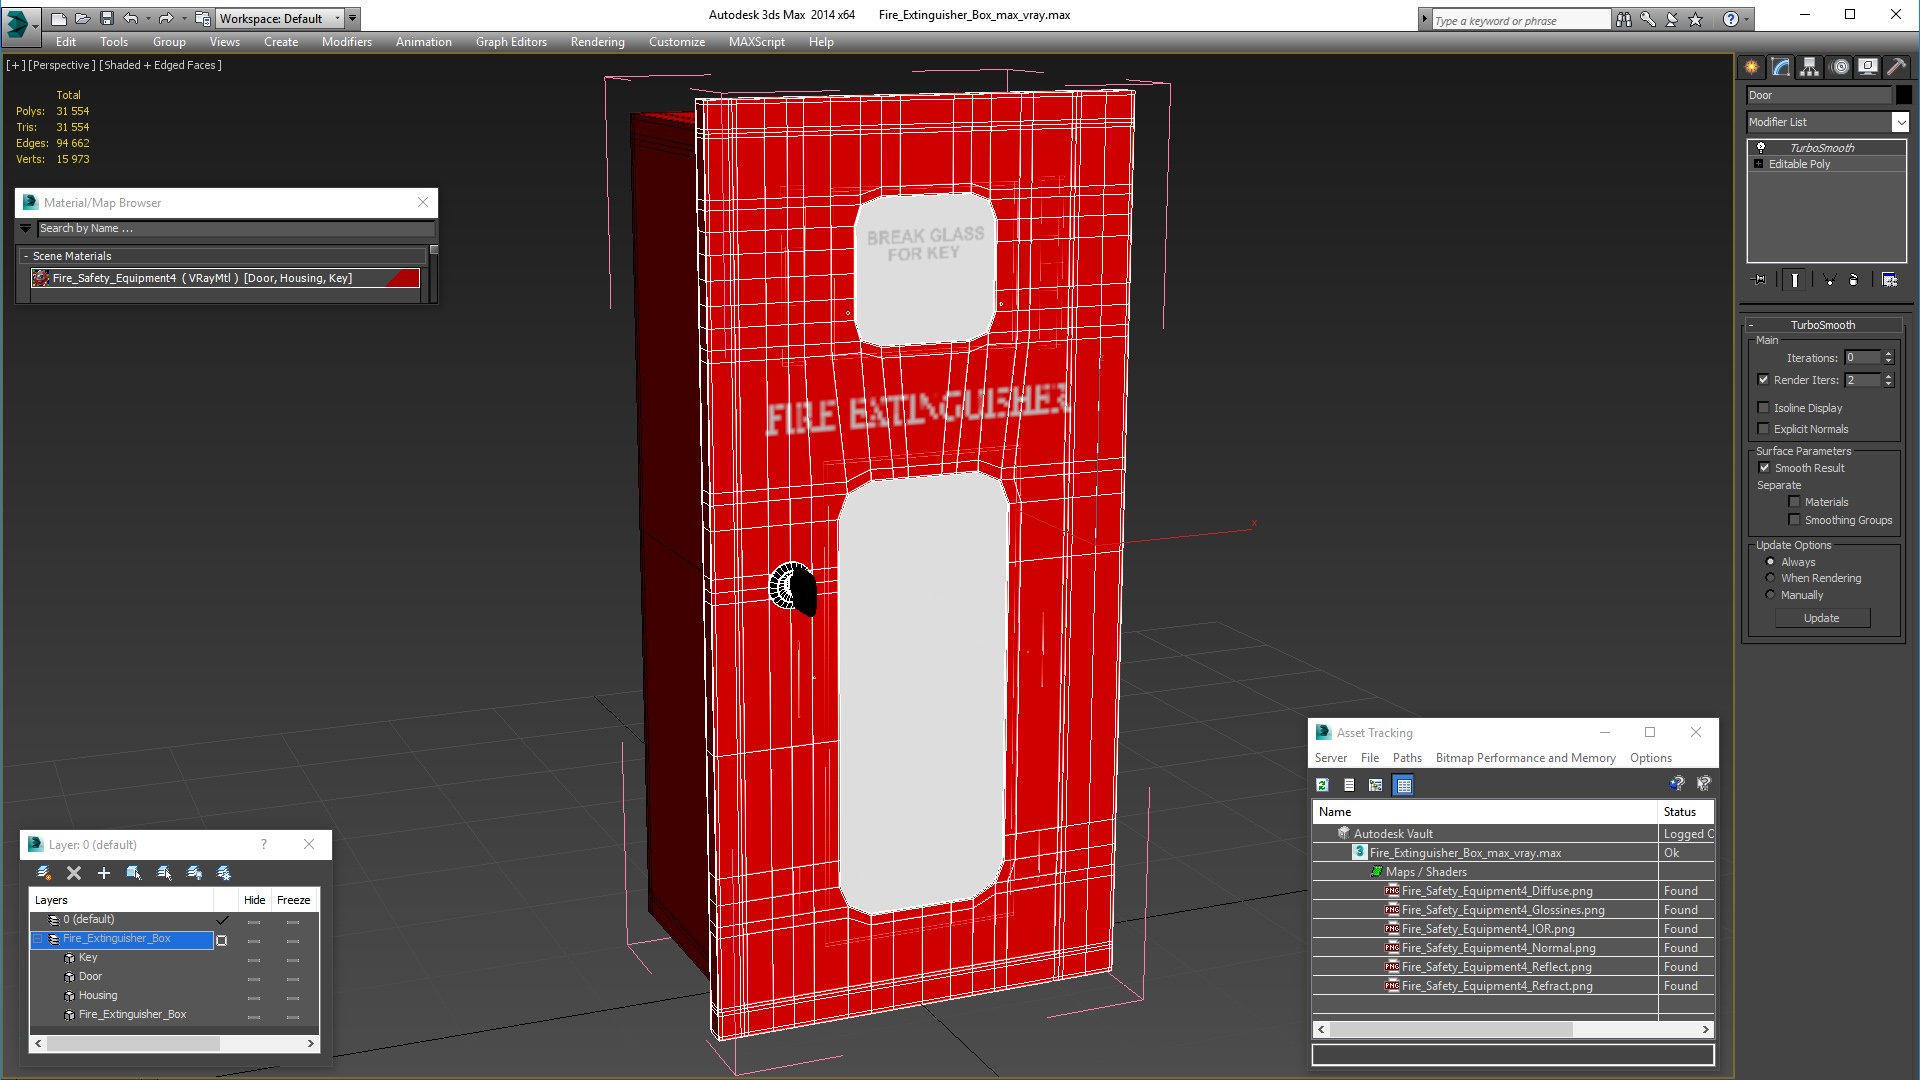Screen dimensions: 1920x1080
Task: Uncheck Smooth Result checkbox
Action: click(1764, 468)
